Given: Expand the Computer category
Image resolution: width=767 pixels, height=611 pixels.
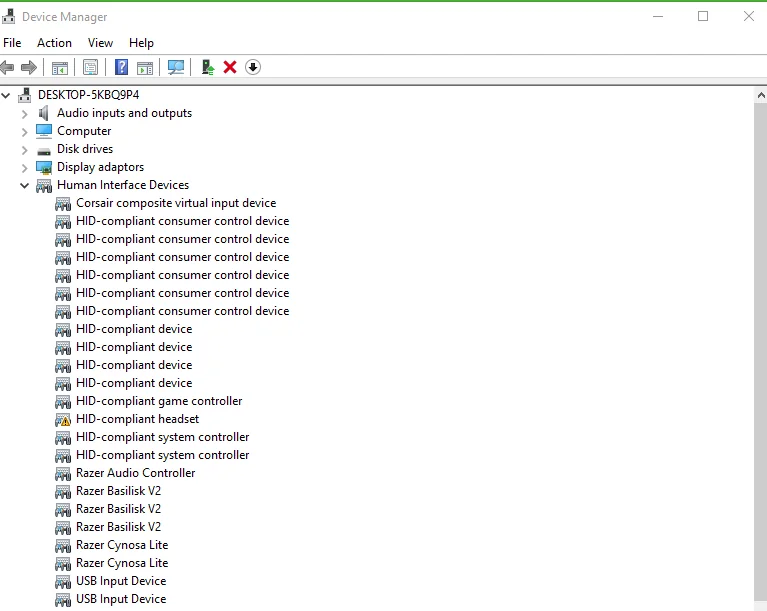Looking at the screenshot, I should [24, 132].
